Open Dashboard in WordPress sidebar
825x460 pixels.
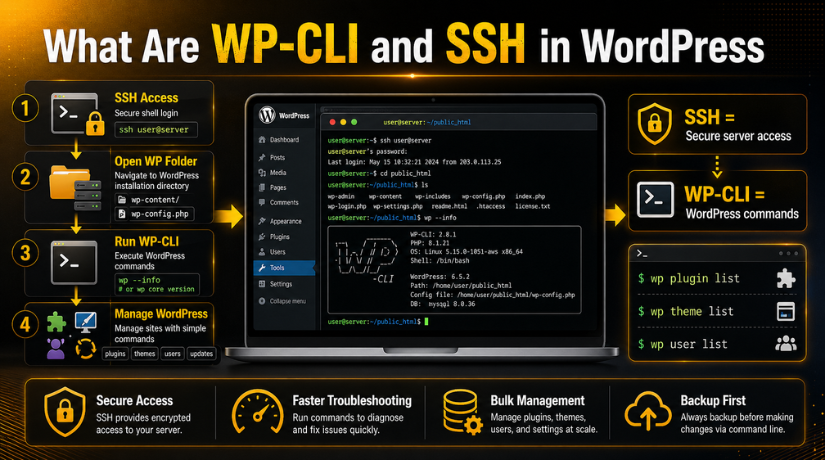click(285, 140)
